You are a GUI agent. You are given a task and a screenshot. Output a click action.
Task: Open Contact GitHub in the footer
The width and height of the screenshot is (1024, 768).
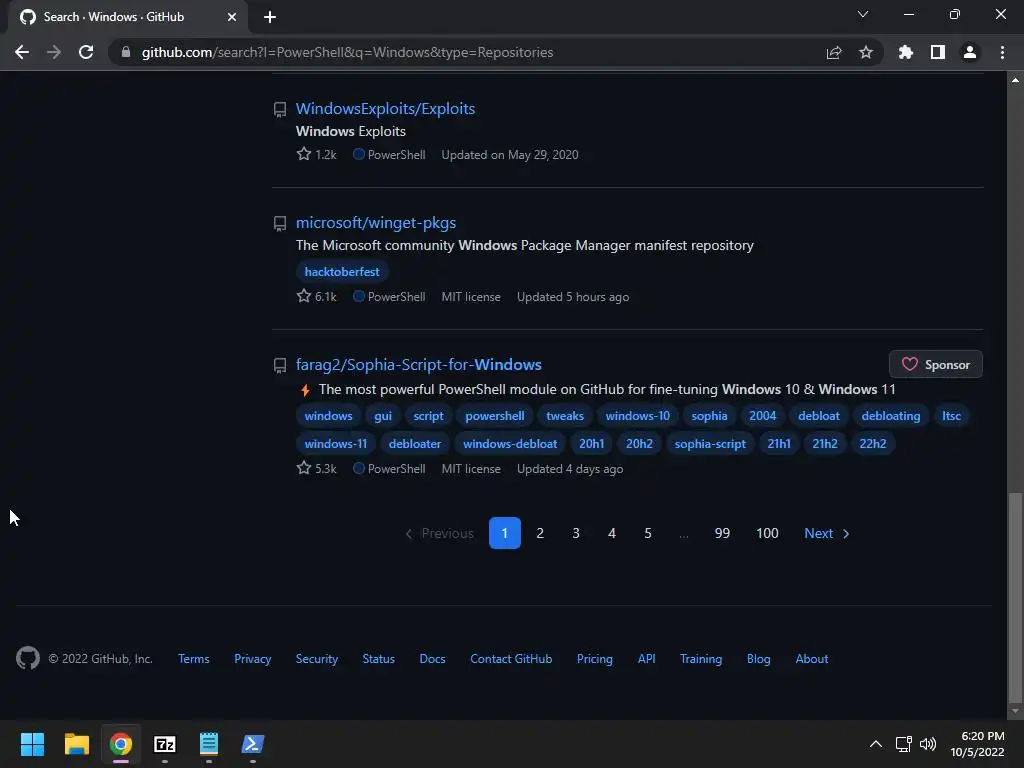511,658
